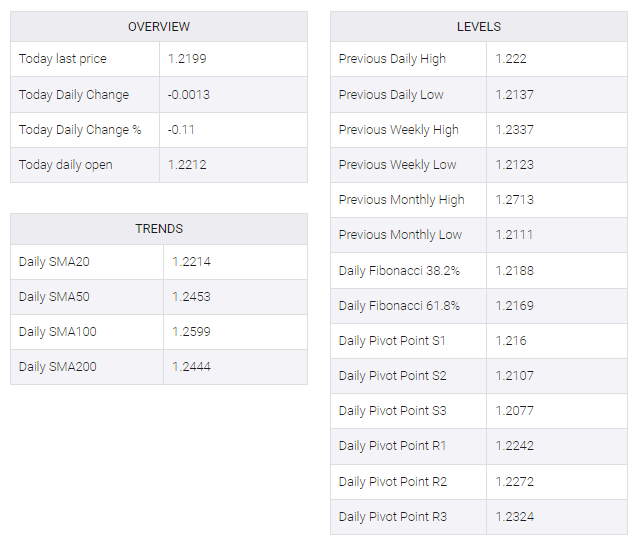Select the Today Daily Change row label
Screen dimensions: 643x545
pos(74,95)
